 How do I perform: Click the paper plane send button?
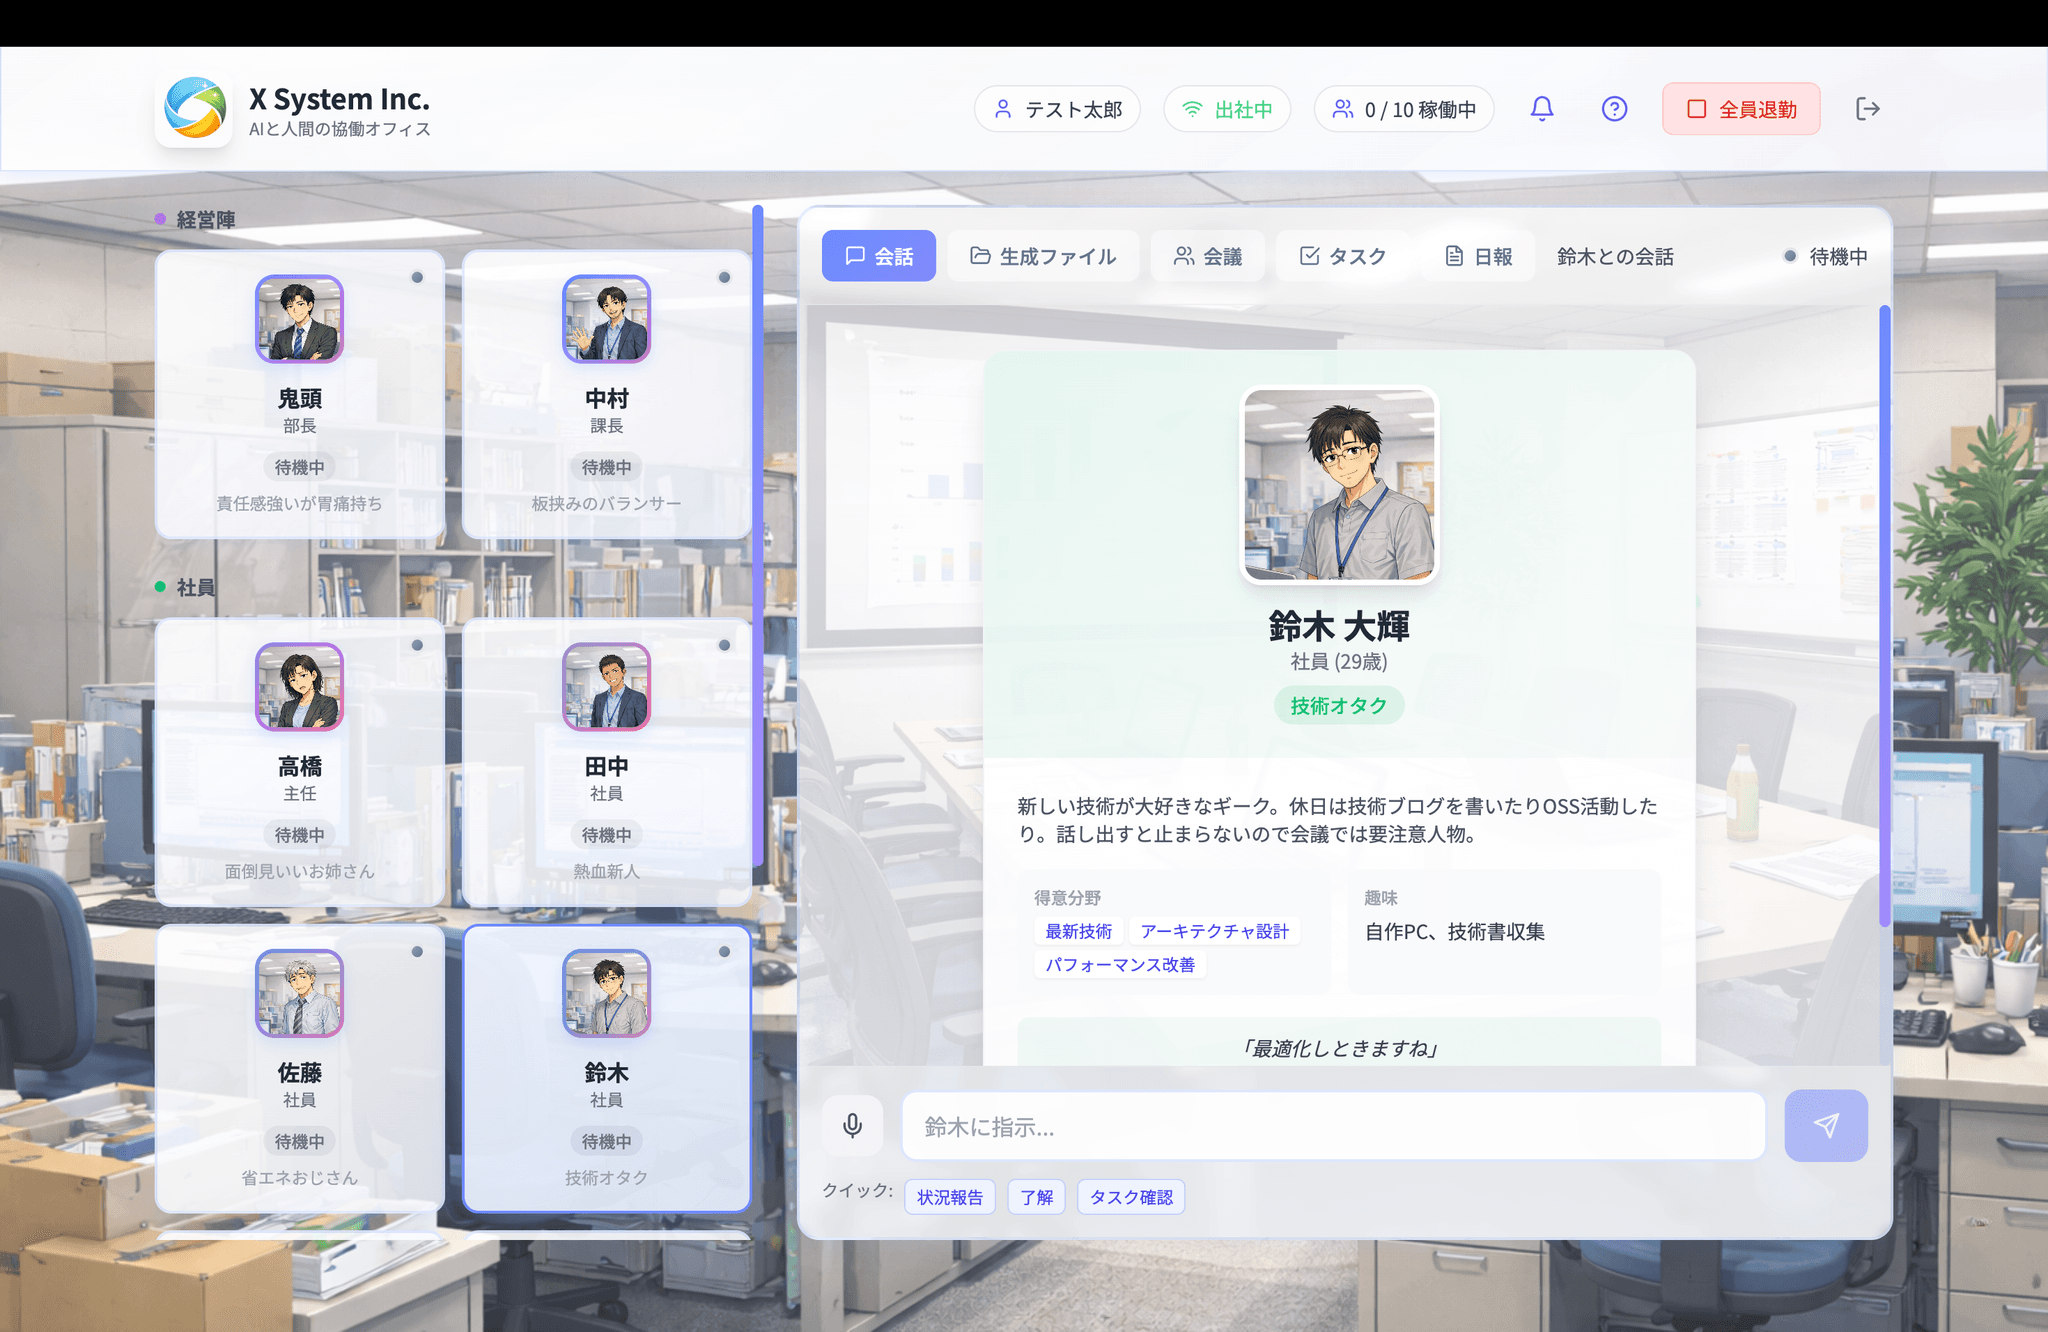coord(1825,1126)
